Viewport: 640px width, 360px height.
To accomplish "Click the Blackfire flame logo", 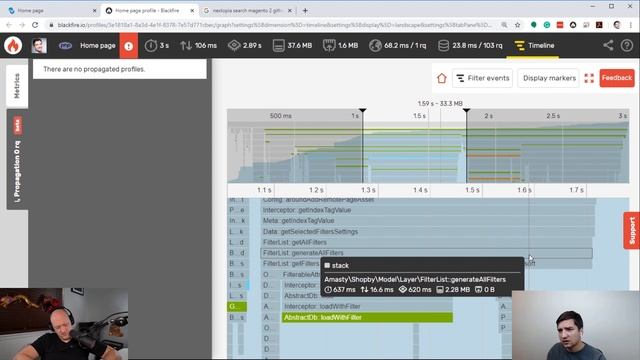I will click(x=13, y=45).
